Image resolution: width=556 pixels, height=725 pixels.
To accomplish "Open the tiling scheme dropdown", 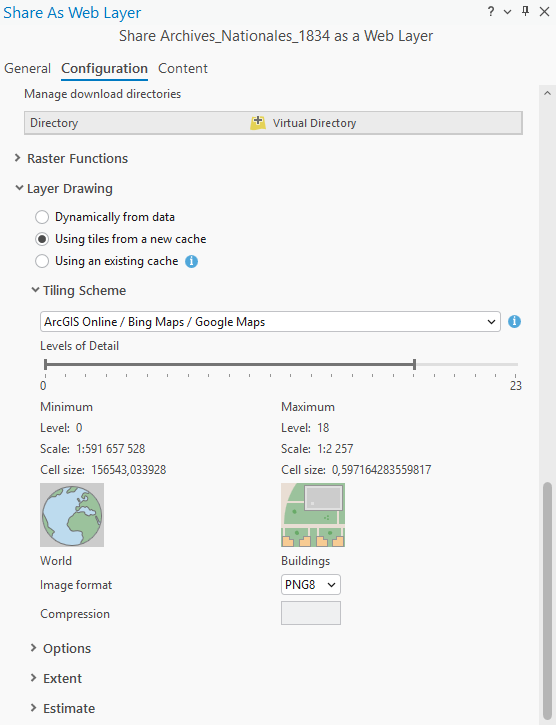I will [x=270, y=322].
